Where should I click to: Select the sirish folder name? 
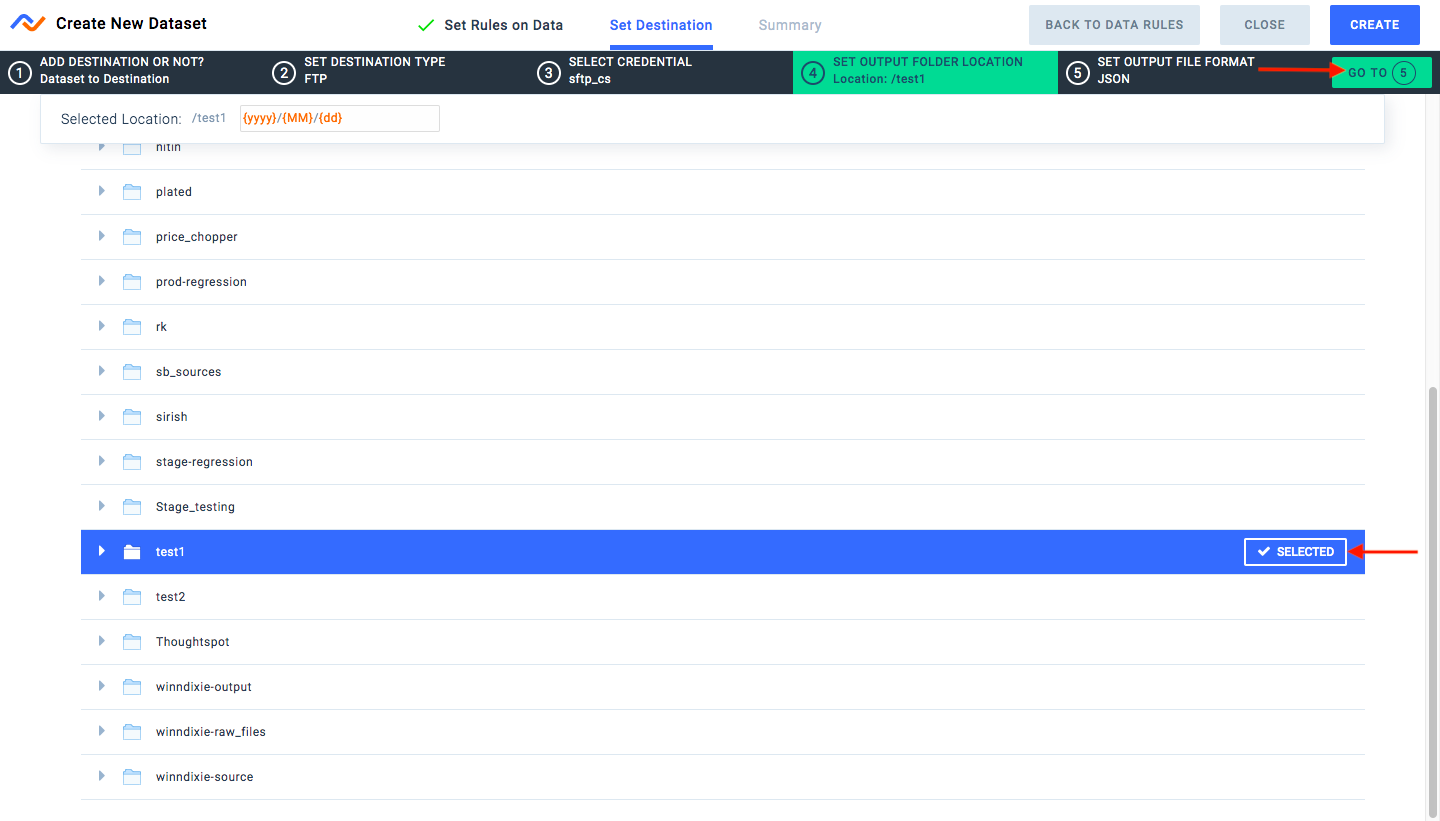[x=172, y=417]
